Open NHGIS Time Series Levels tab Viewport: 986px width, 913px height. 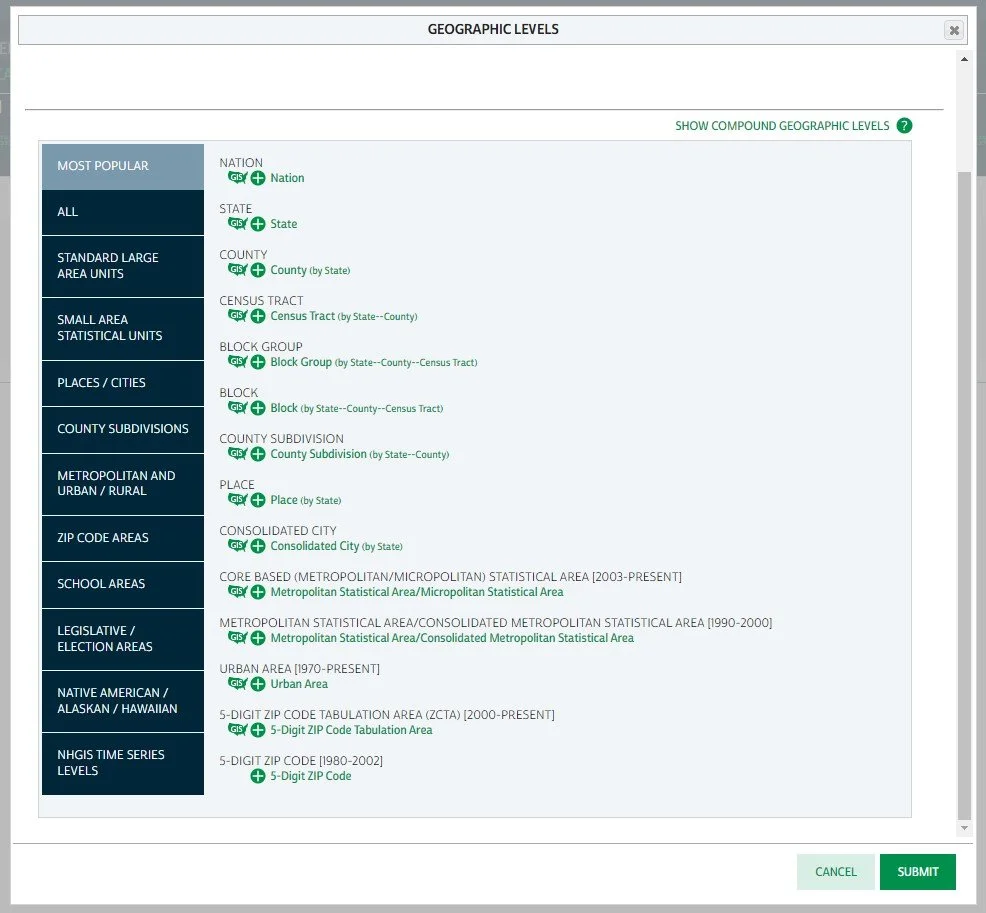point(123,763)
